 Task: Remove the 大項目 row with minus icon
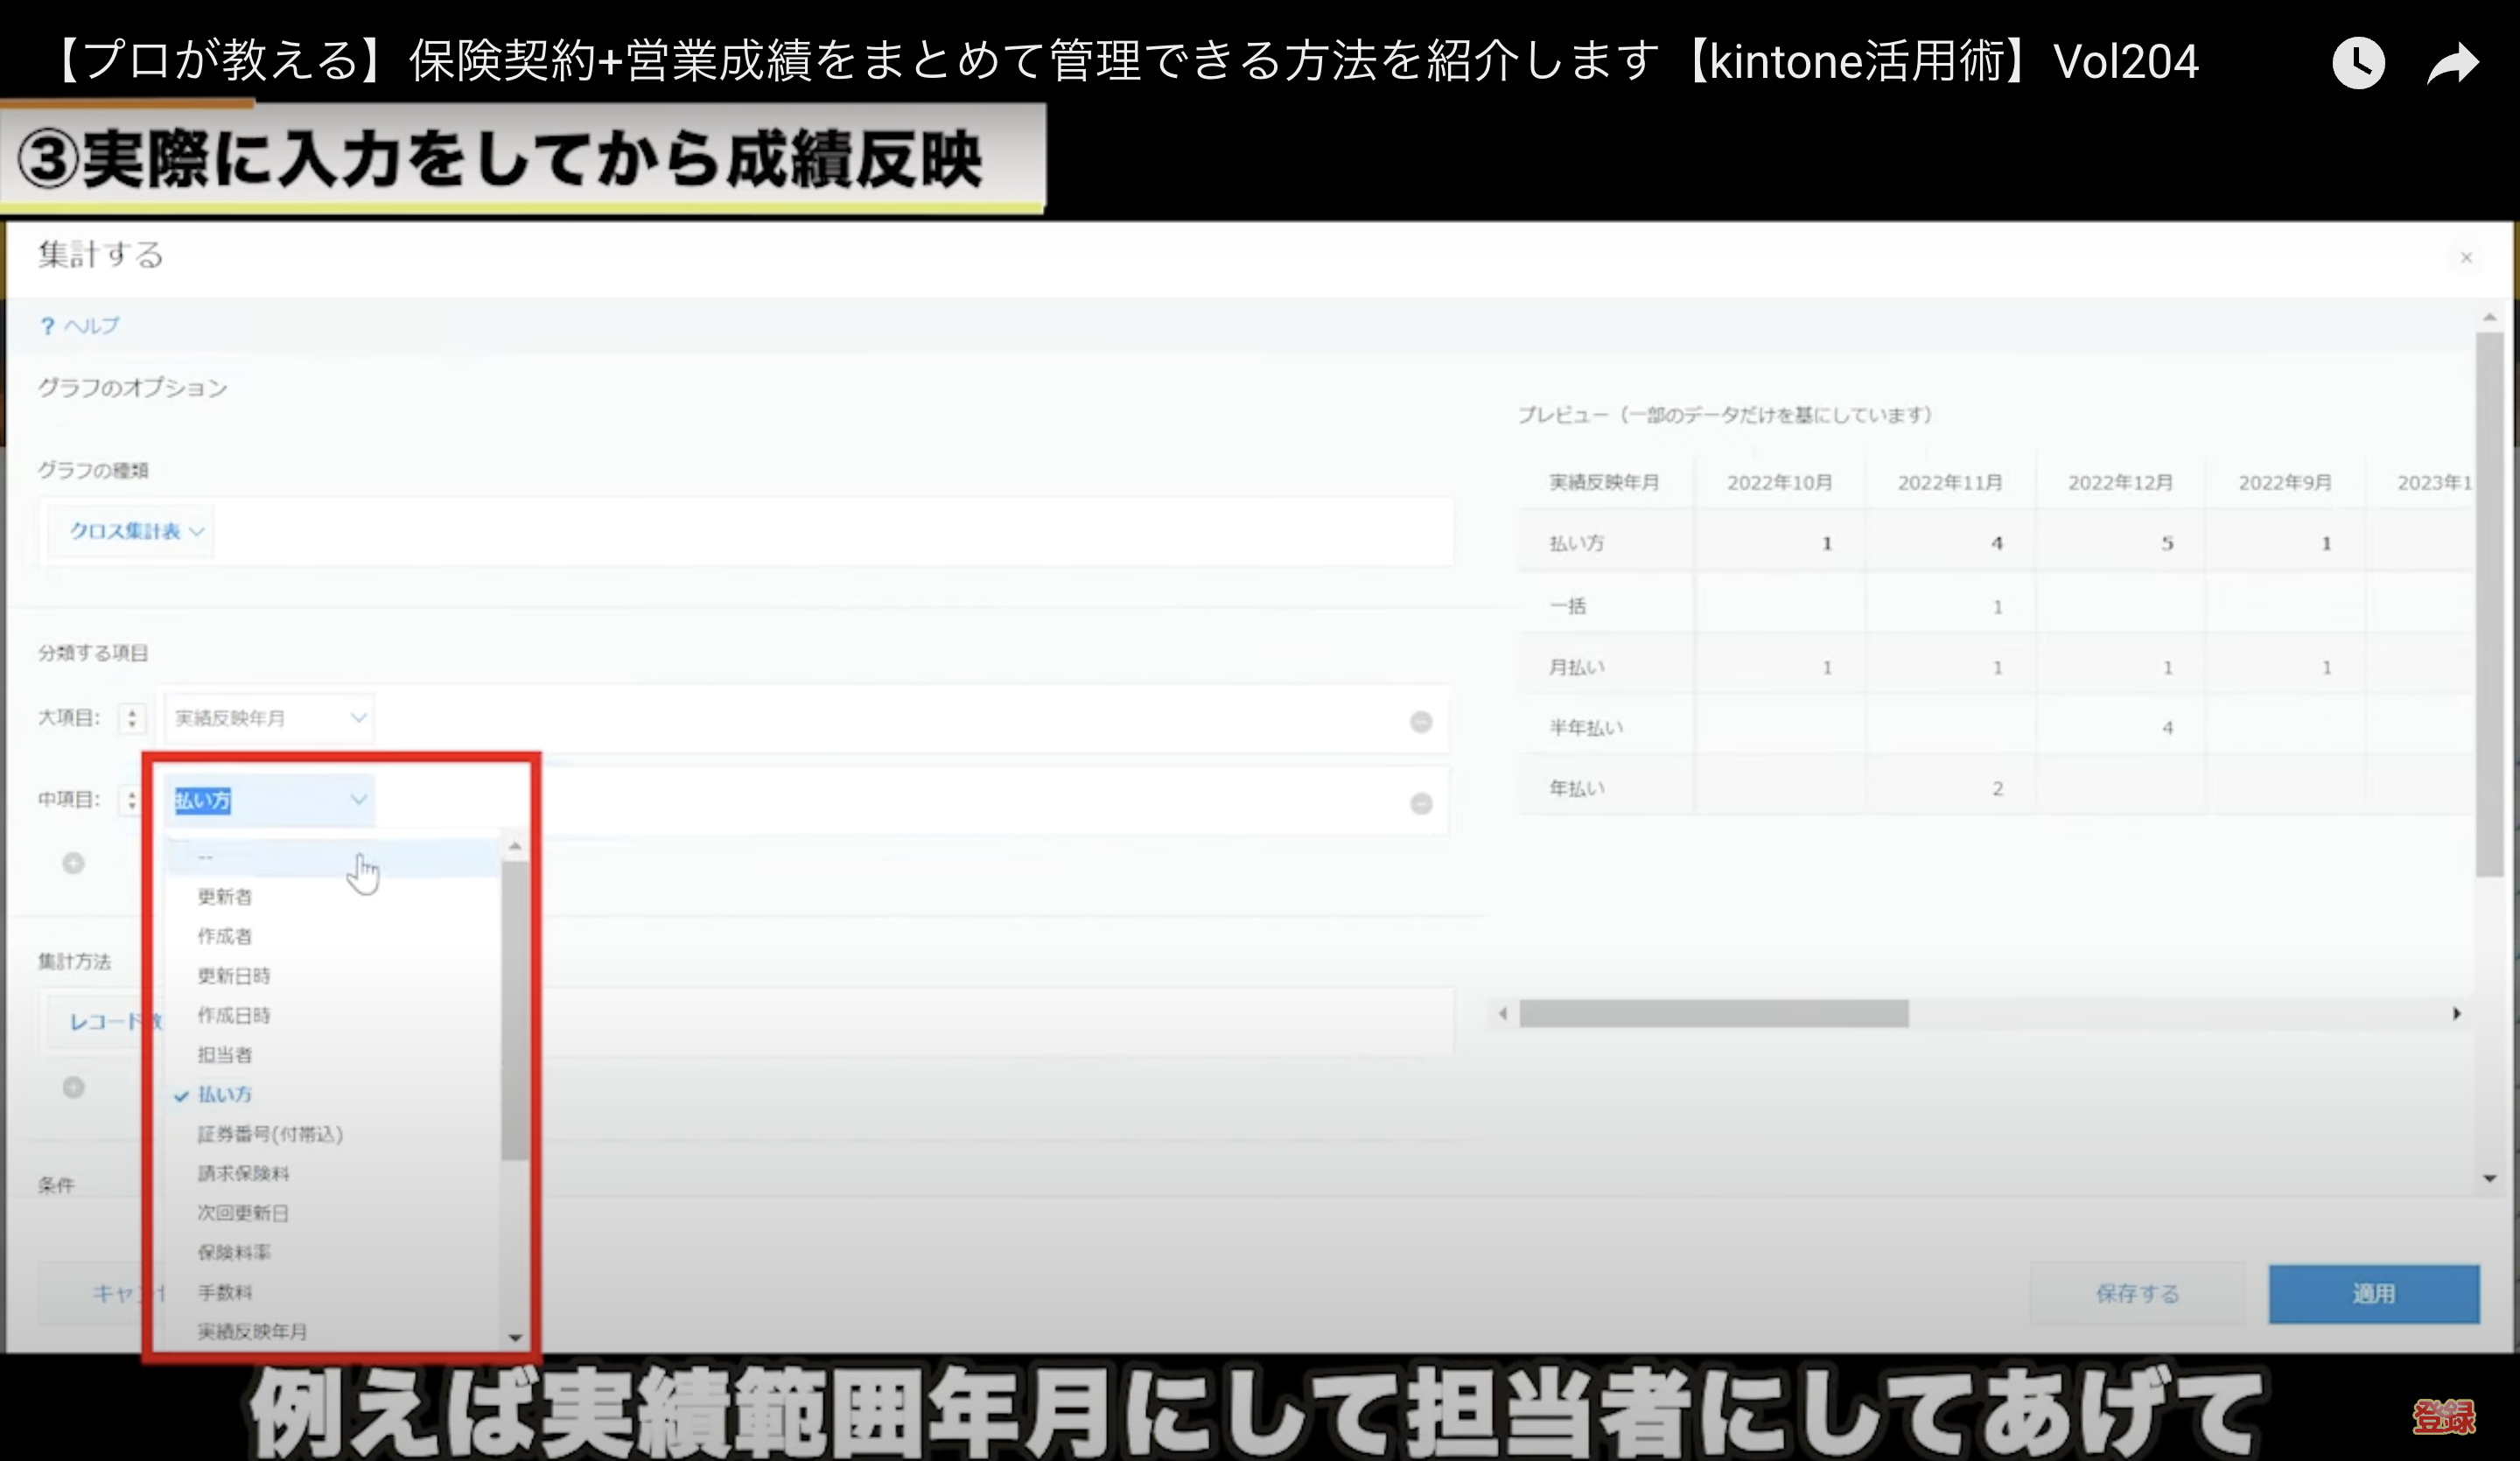(1420, 722)
